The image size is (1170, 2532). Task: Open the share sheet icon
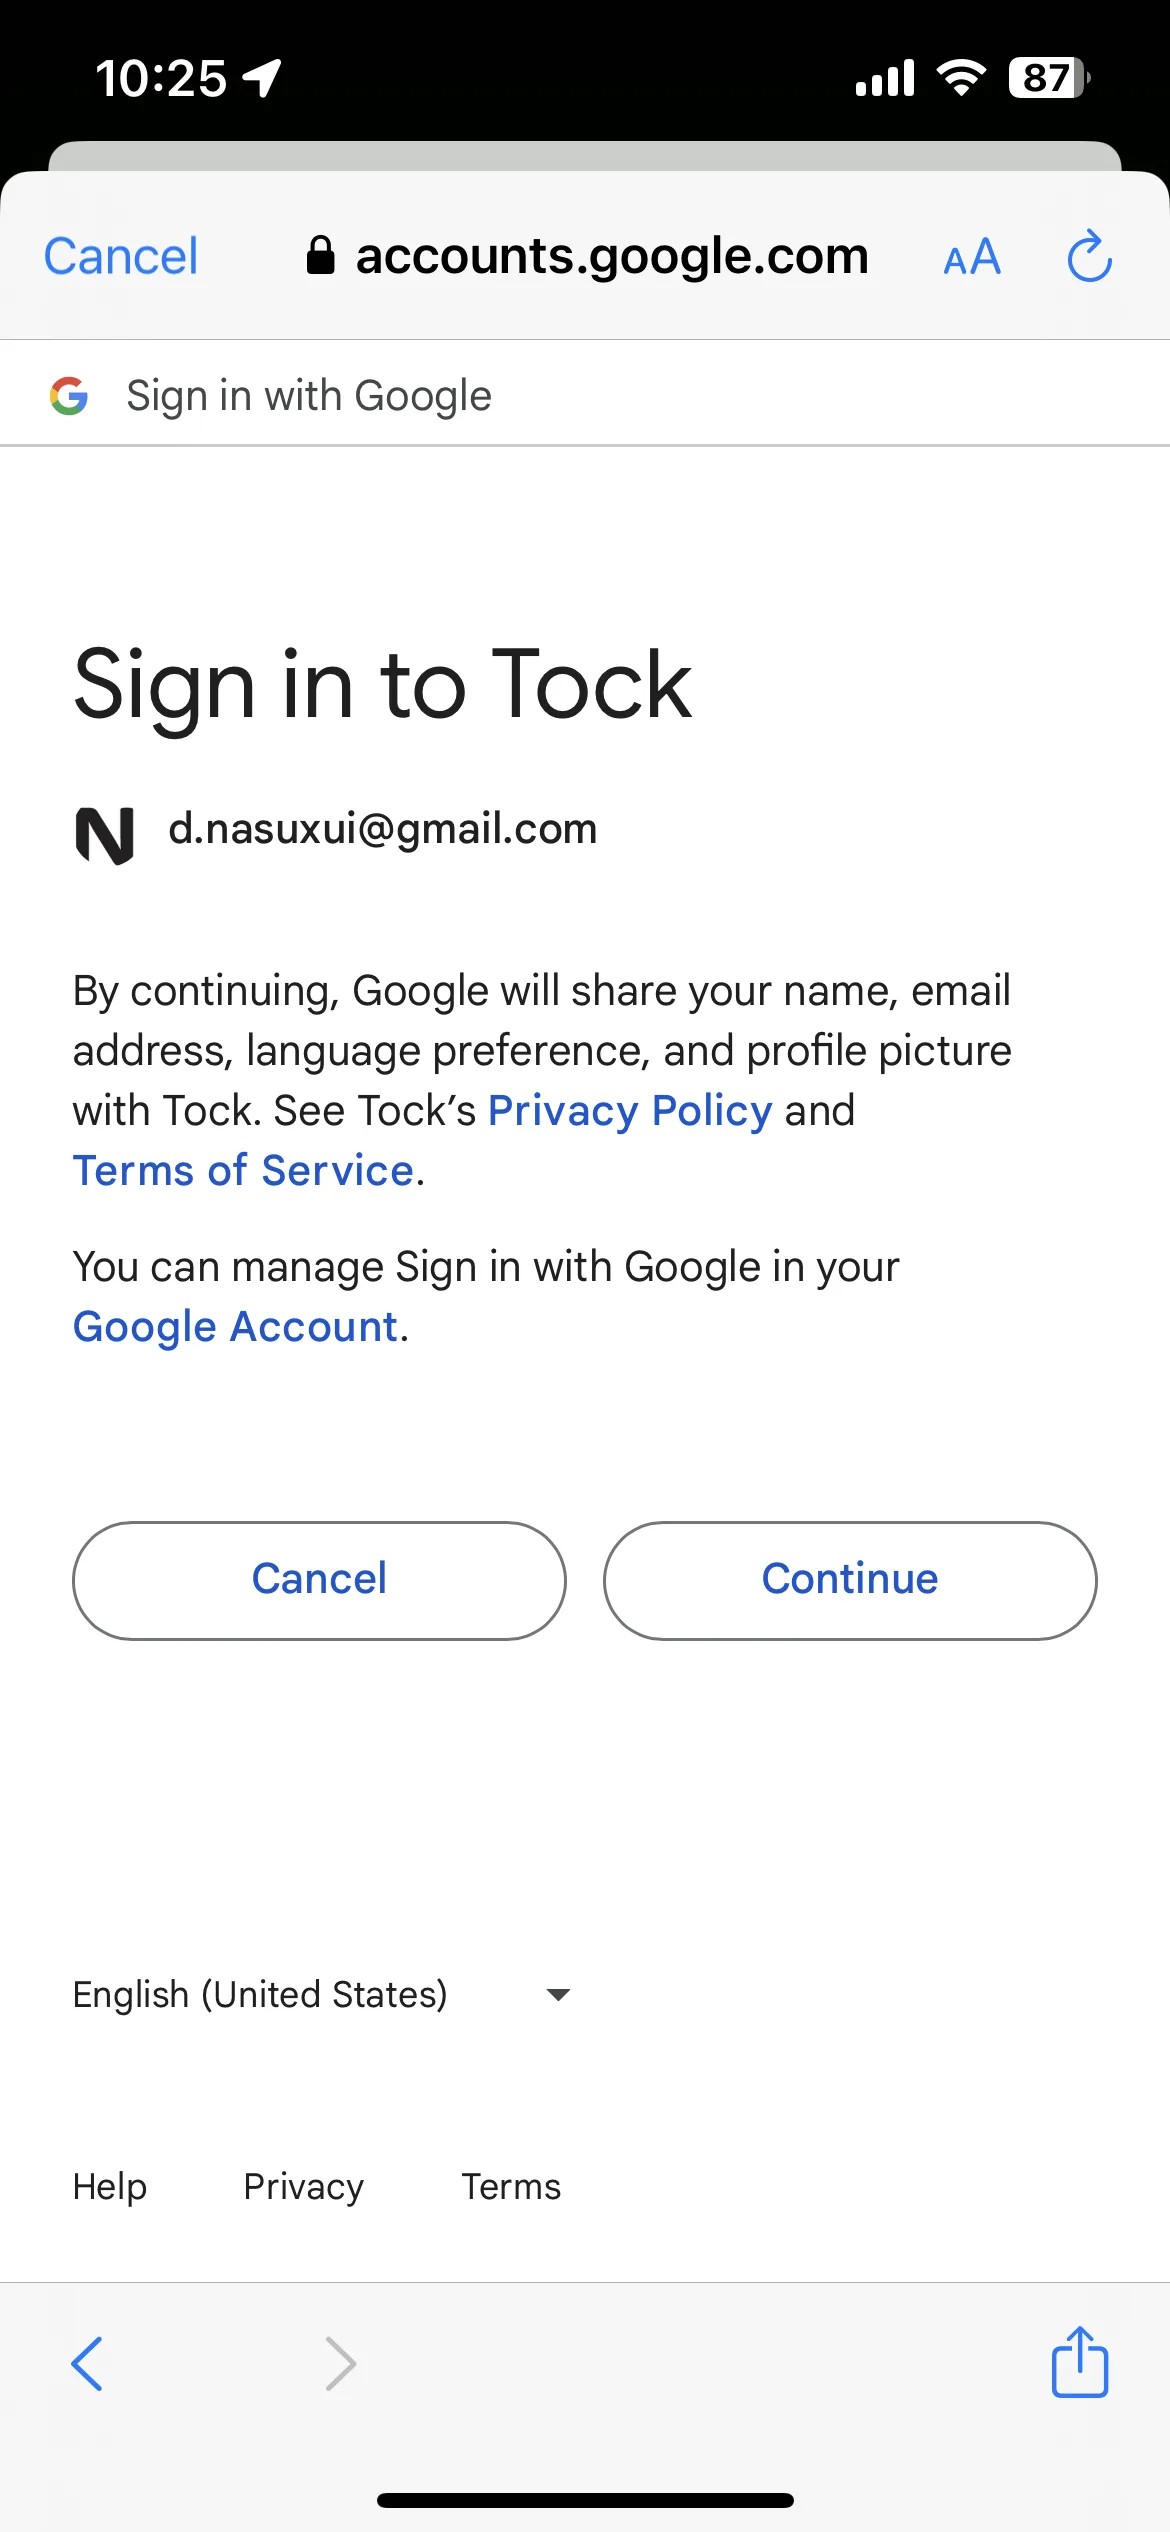[x=1080, y=2362]
